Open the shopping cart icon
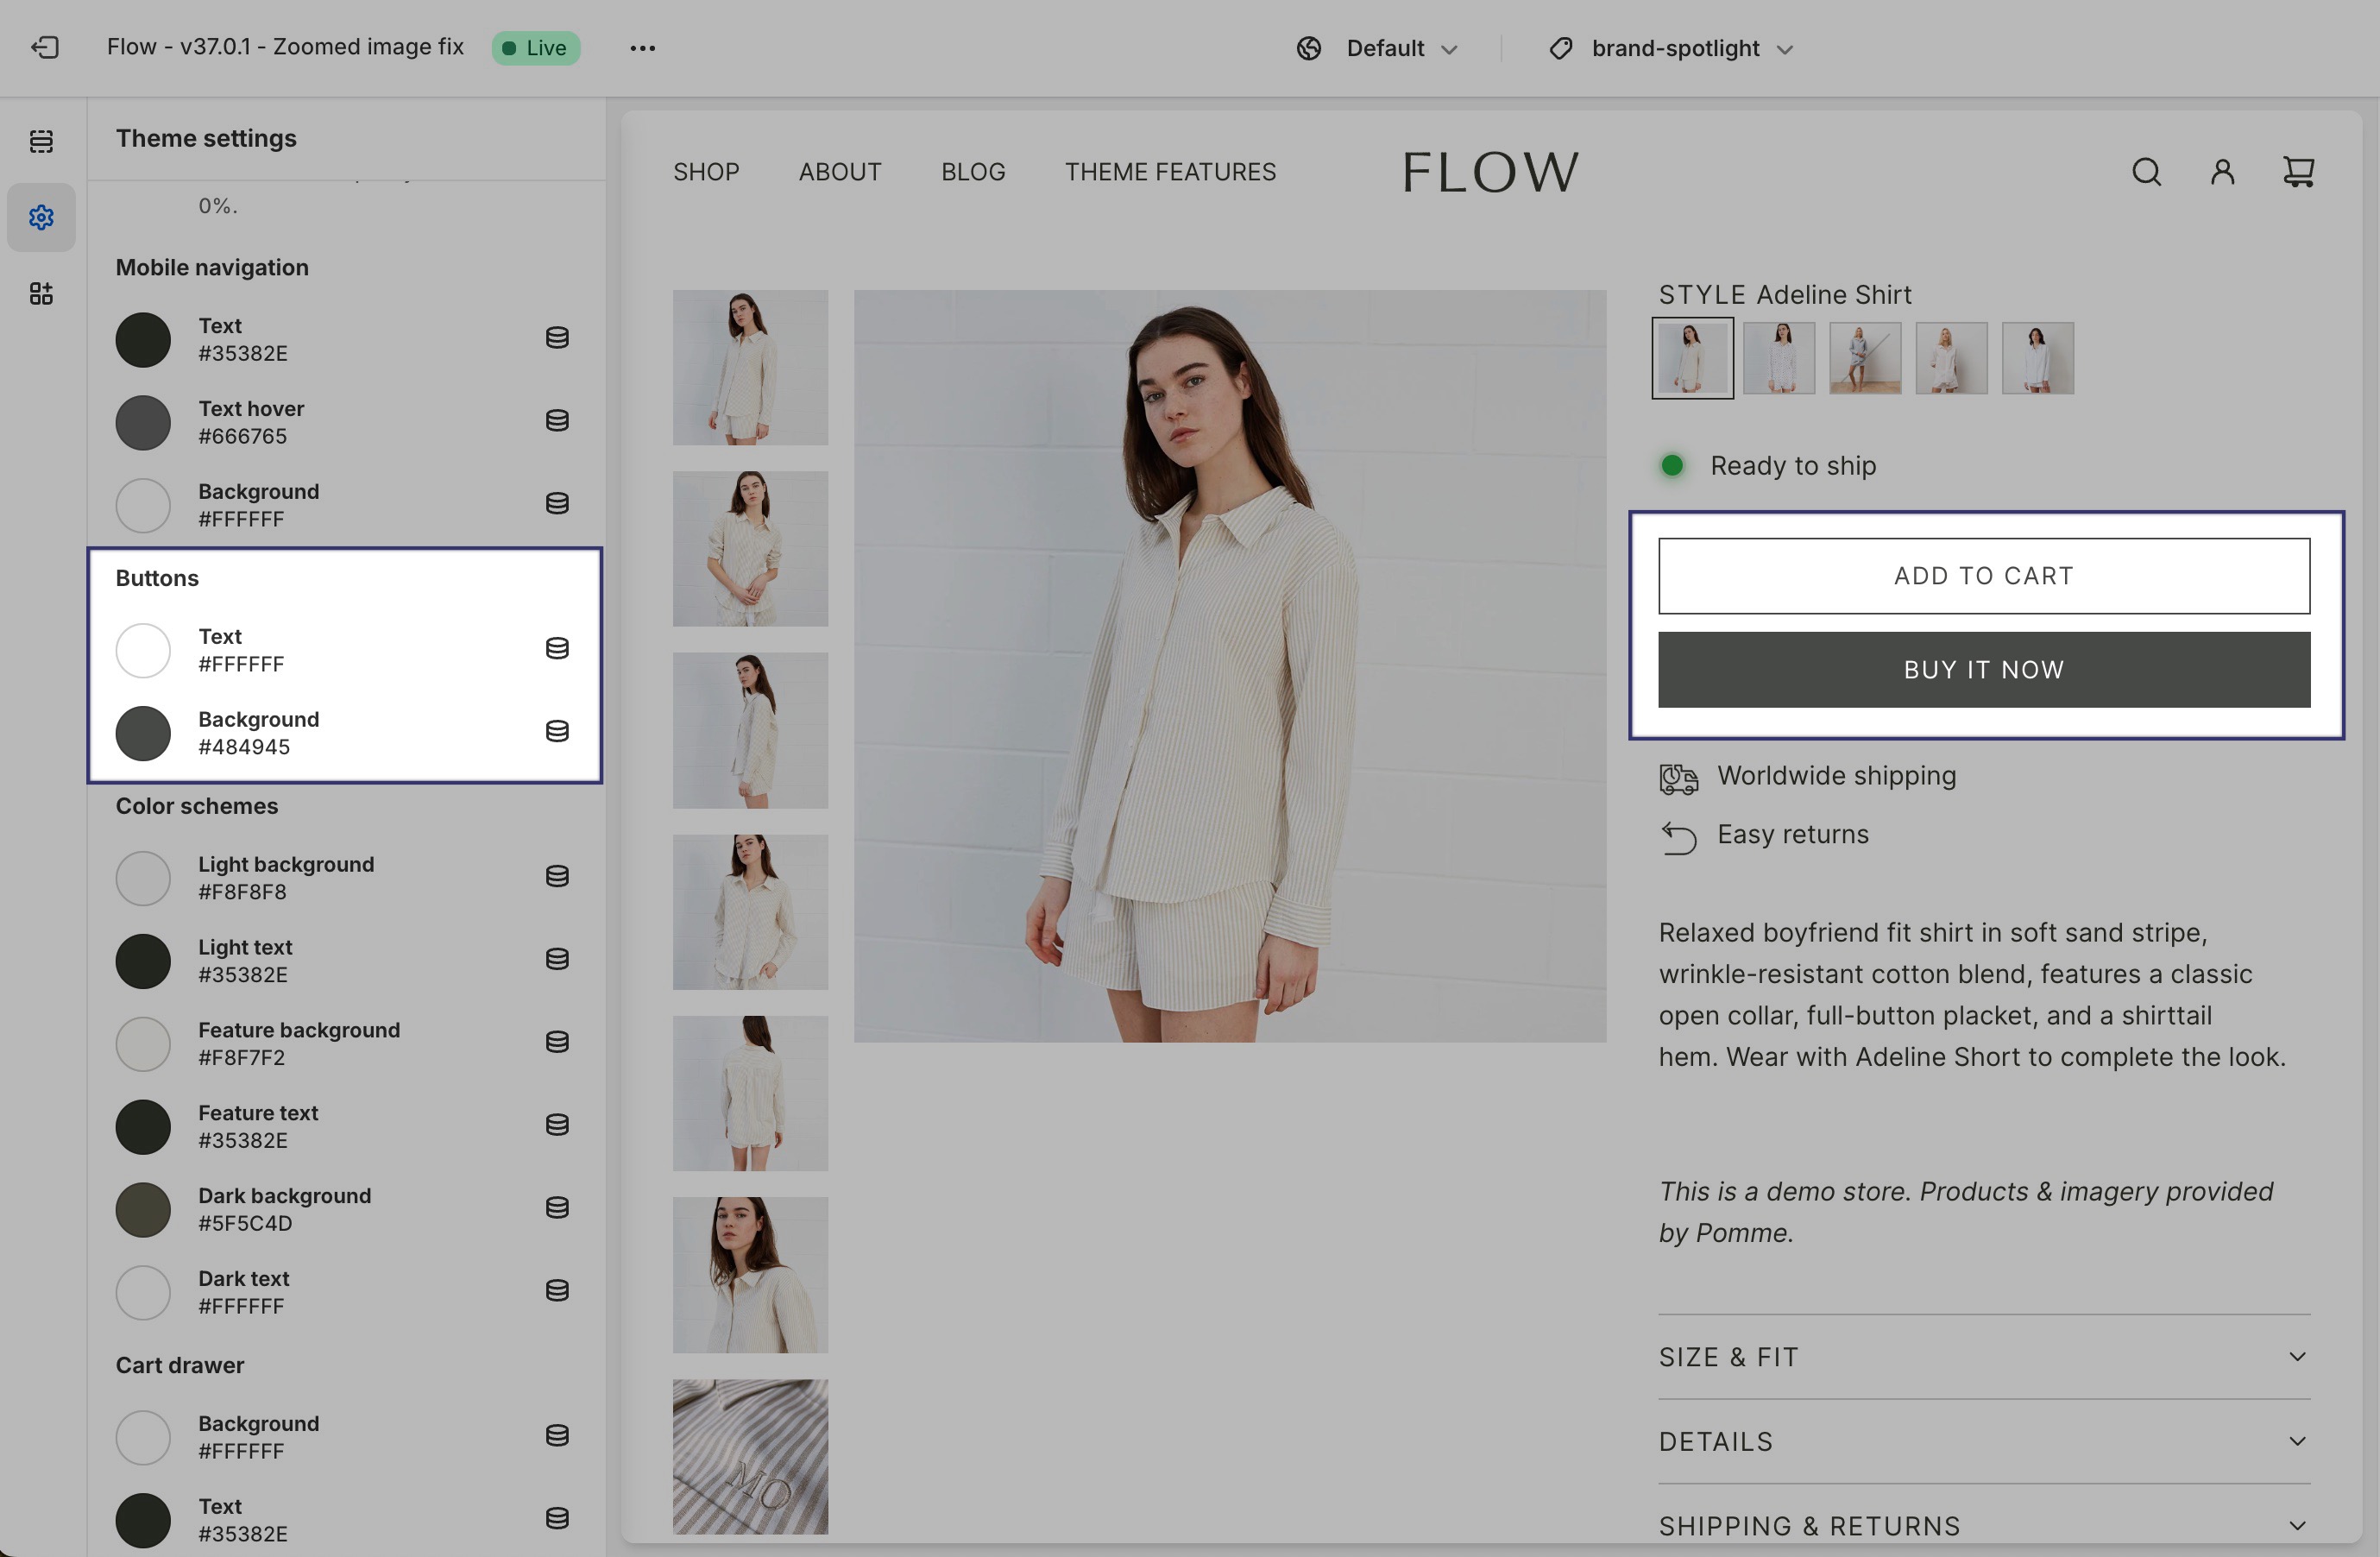 click(x=2298, y=172)
